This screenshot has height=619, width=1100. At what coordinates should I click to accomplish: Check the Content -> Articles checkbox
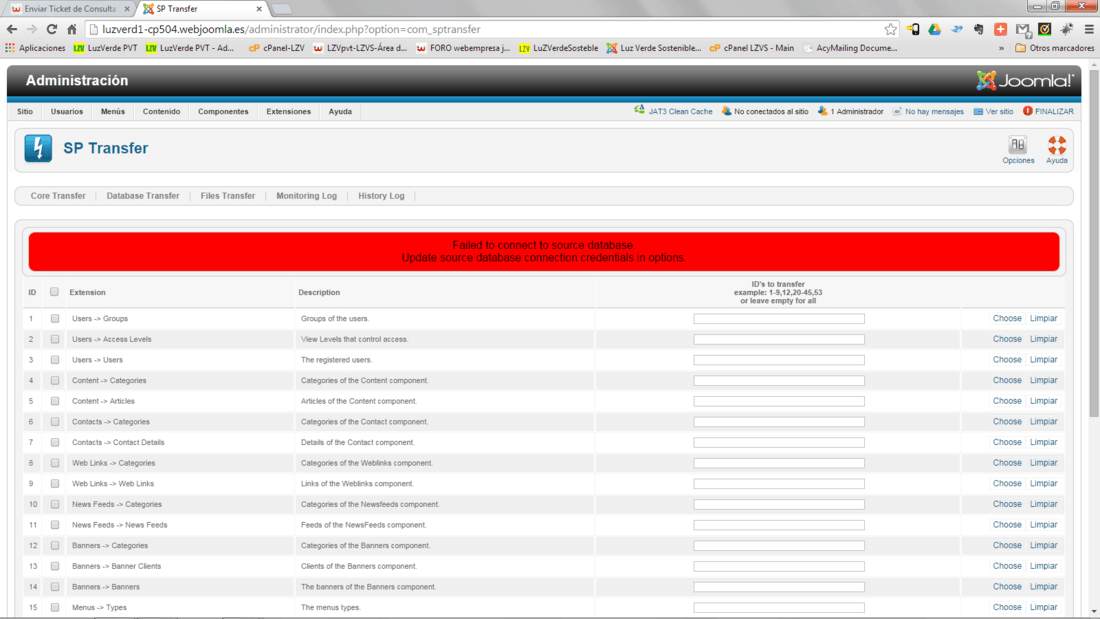[55, 401]
